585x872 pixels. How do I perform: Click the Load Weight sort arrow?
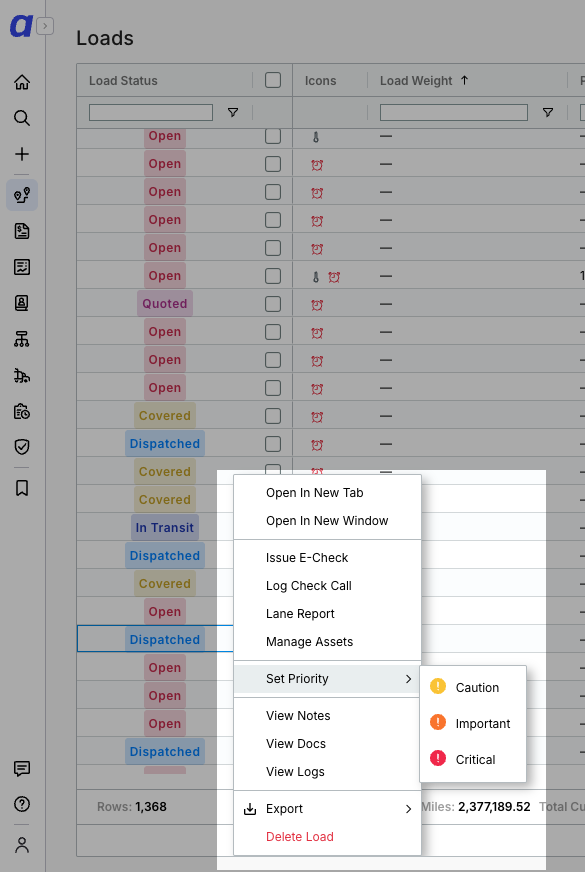464,81
